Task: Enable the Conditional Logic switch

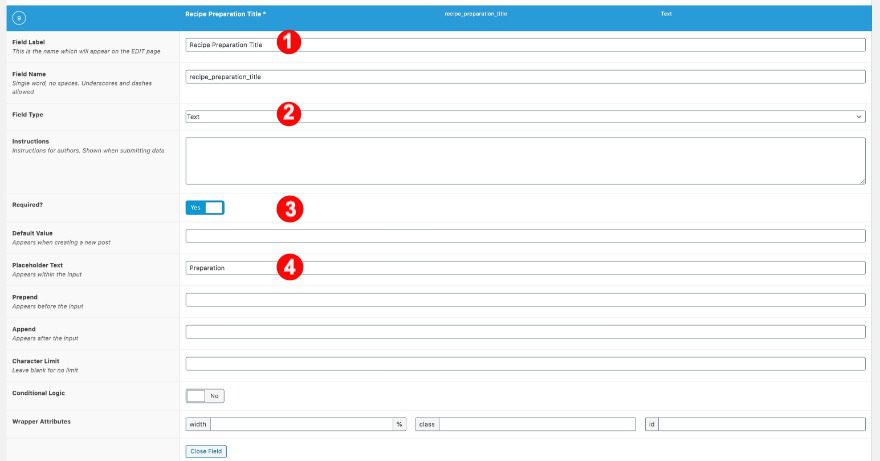Action: [205, 396]
